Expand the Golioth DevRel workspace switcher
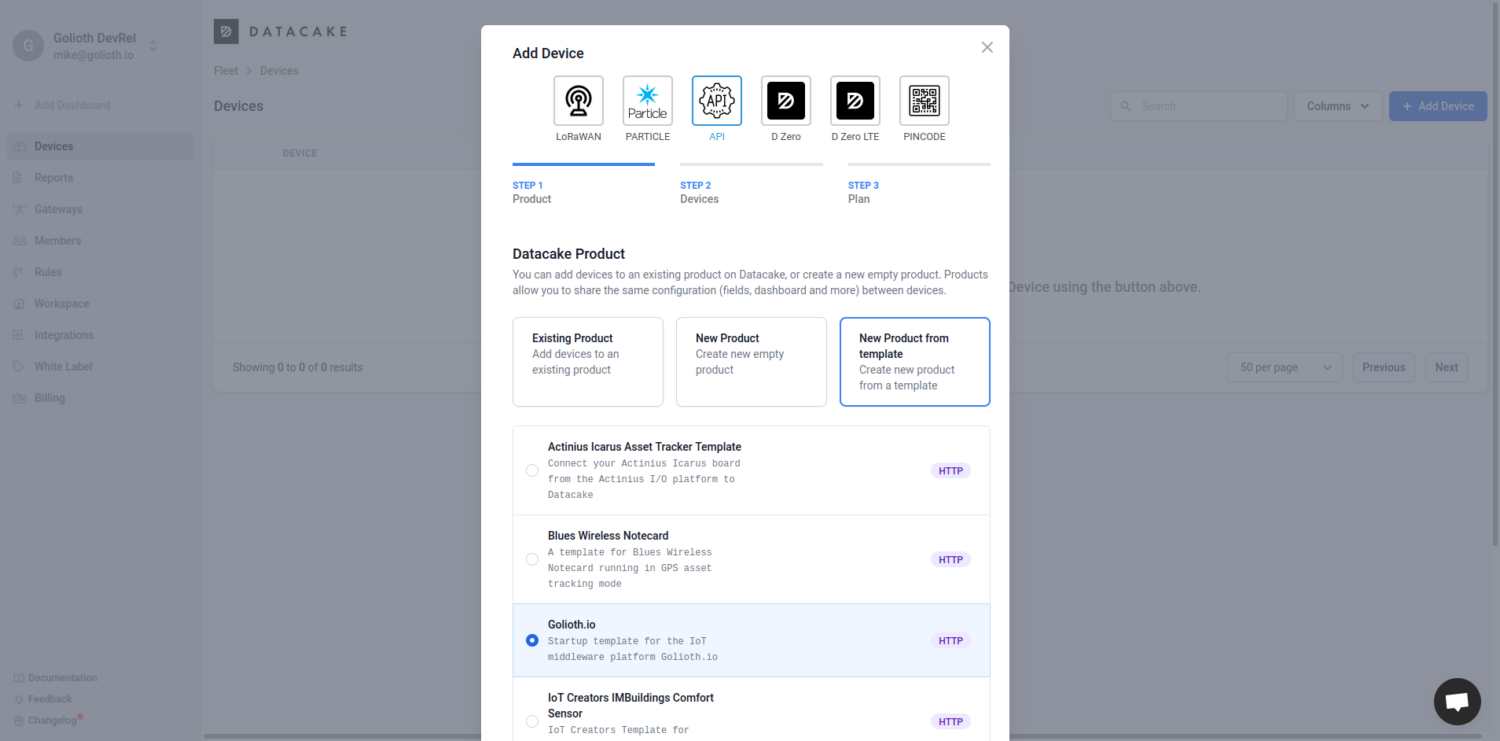1500x741 pixels. point(153,46)
